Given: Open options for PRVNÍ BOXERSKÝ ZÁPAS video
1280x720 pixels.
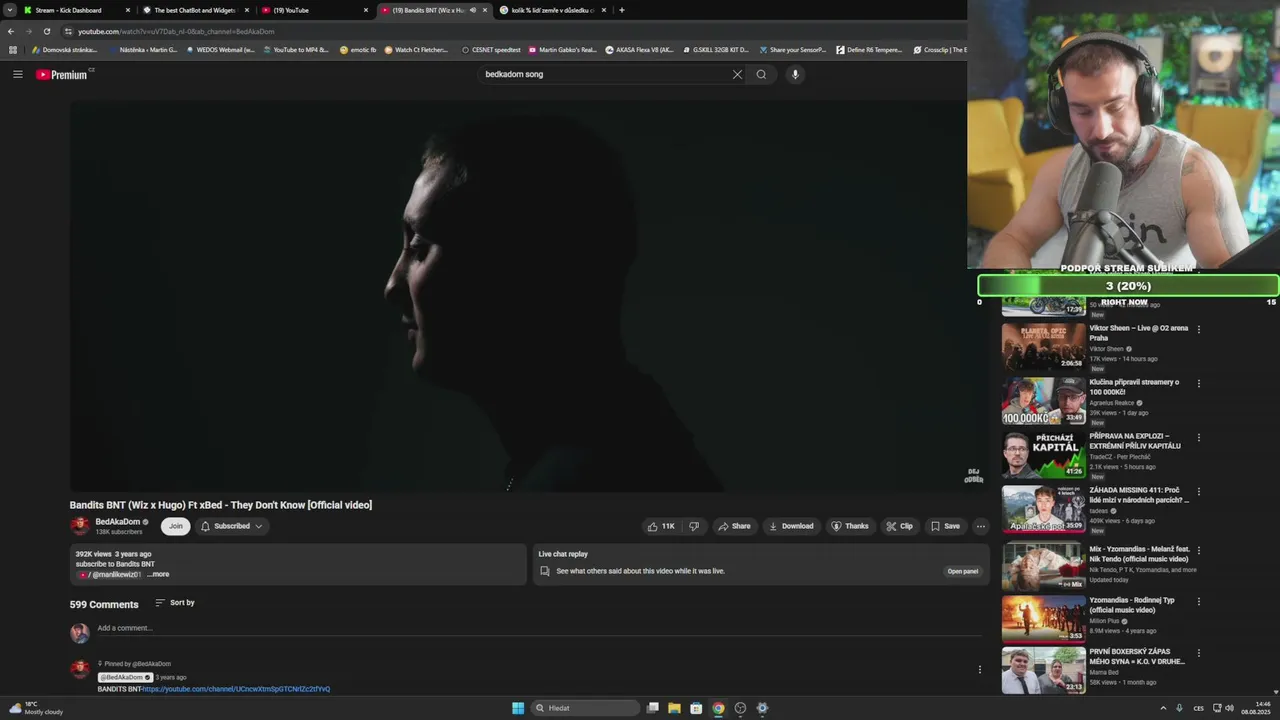Looking at the screenshot, I should [1199, 653].
